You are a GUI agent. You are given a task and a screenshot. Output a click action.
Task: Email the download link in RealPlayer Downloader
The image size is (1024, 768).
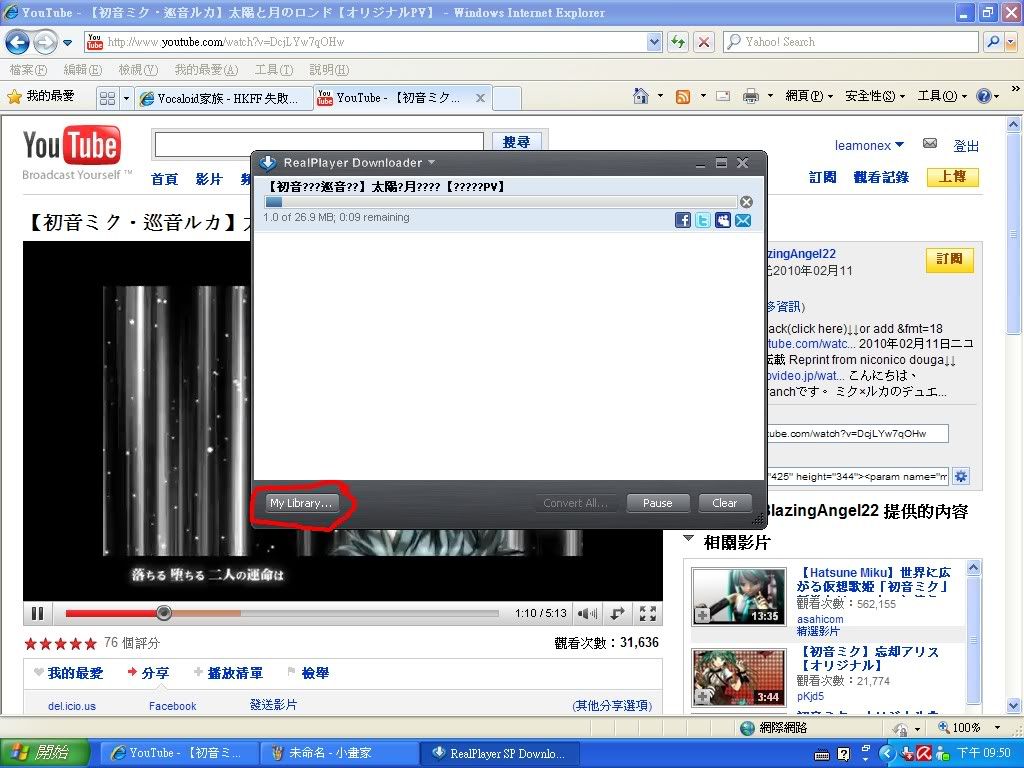743,220
